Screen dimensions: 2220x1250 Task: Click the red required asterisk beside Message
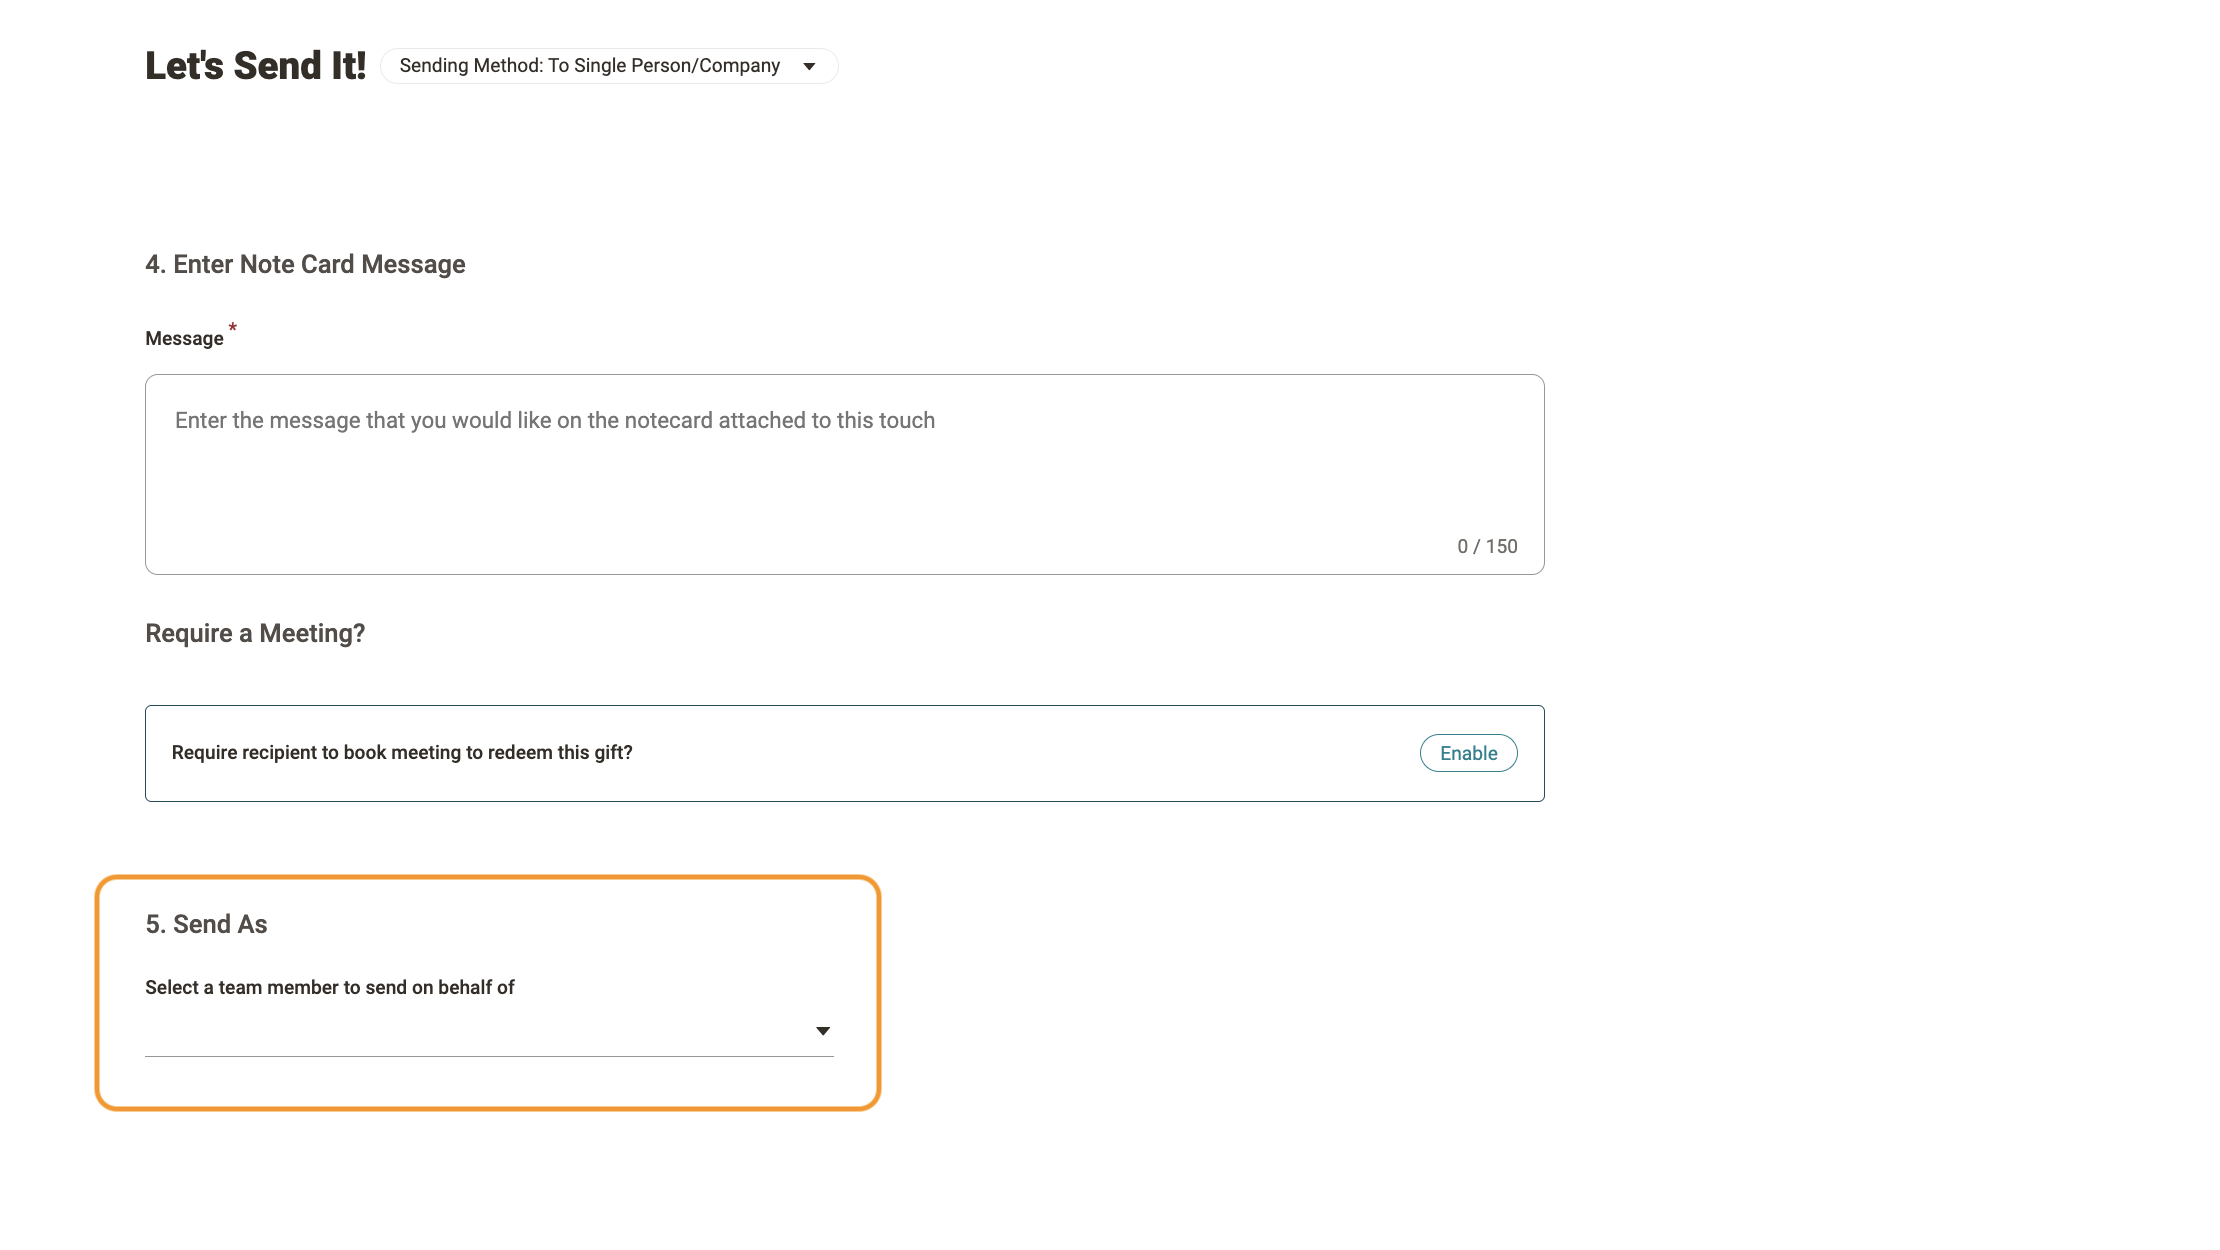click(x=233, y=328)
